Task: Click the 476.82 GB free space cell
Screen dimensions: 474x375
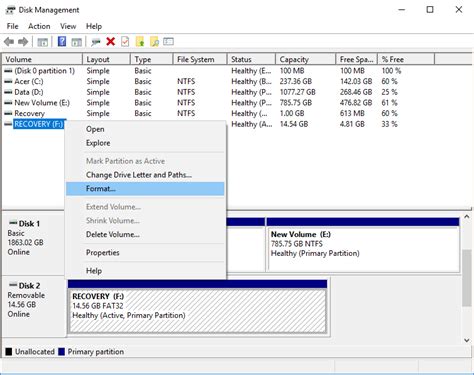Action: 356,103
